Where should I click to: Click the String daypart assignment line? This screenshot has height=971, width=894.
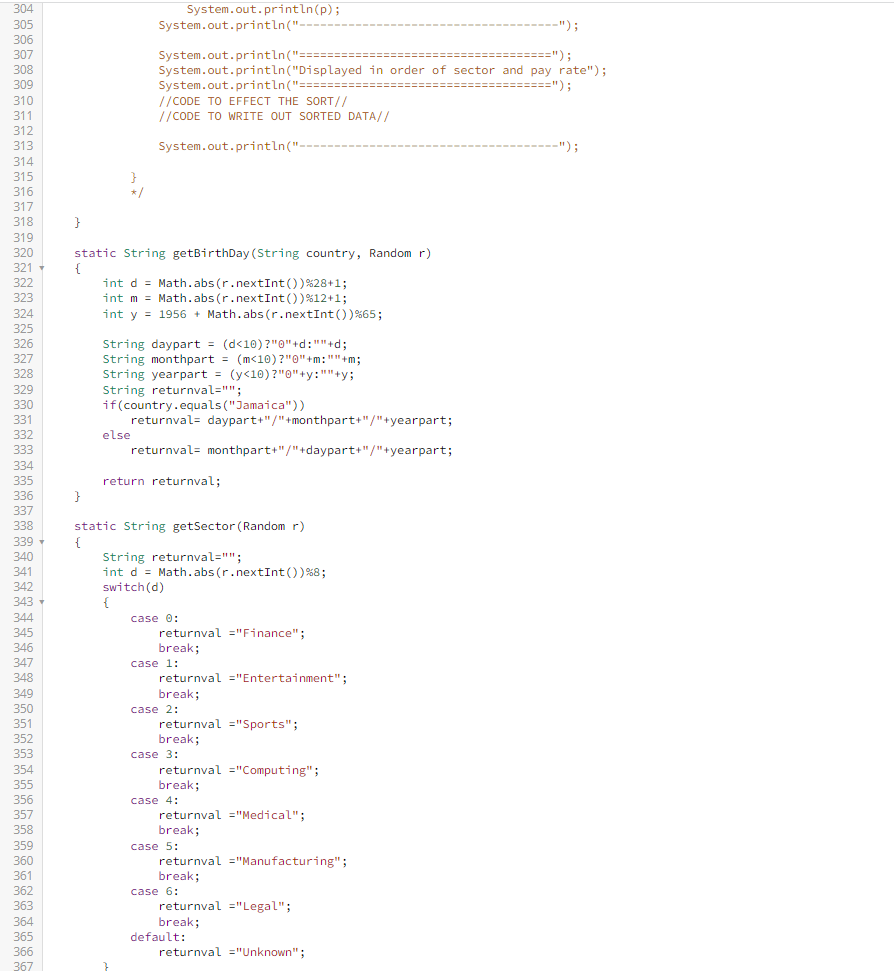pos(225,344)
